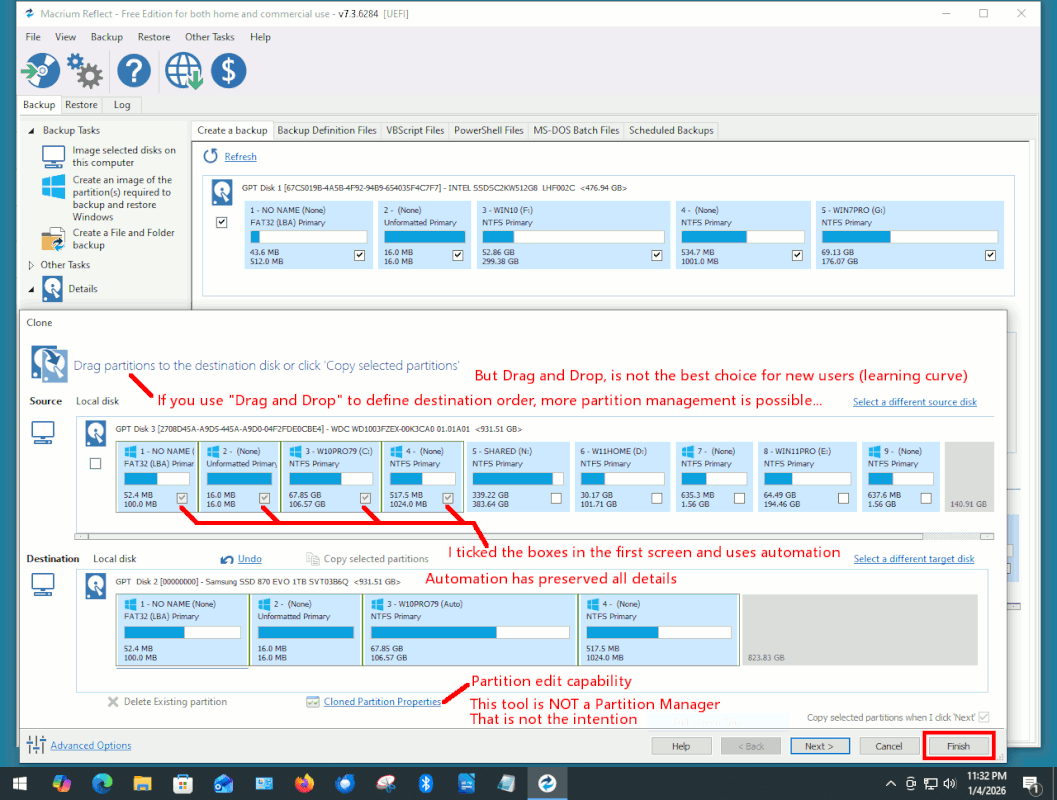Click the Bluetooth taskbar icon
Viewport: 1057px width, 800px height.
click(425, 783)
